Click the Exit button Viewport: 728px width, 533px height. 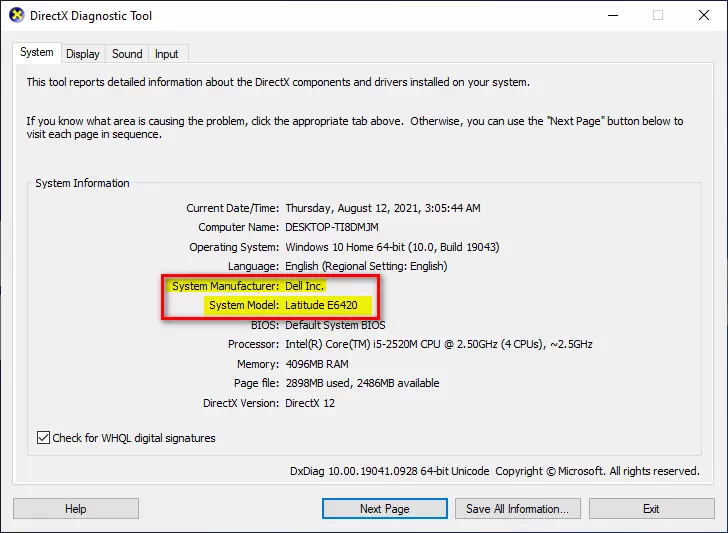651,509
